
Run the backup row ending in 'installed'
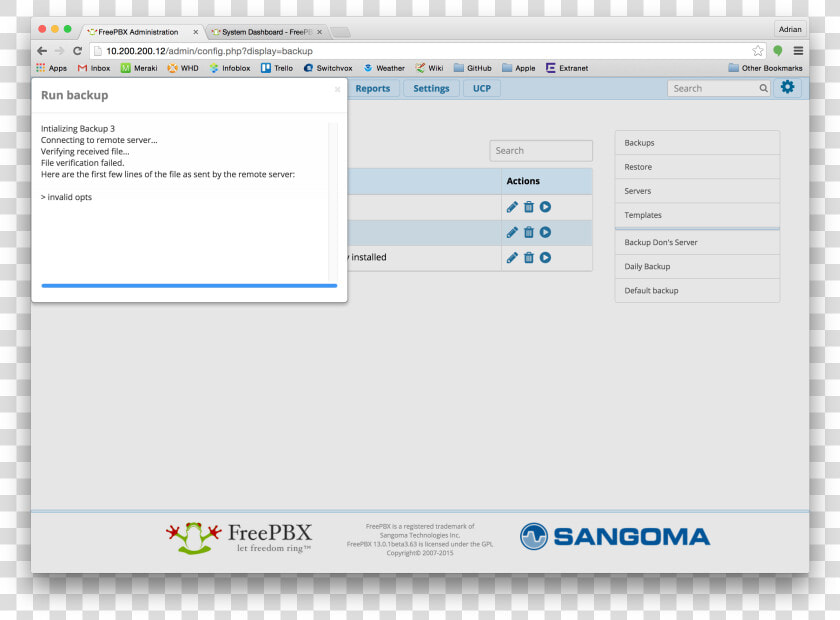point(545,258)
